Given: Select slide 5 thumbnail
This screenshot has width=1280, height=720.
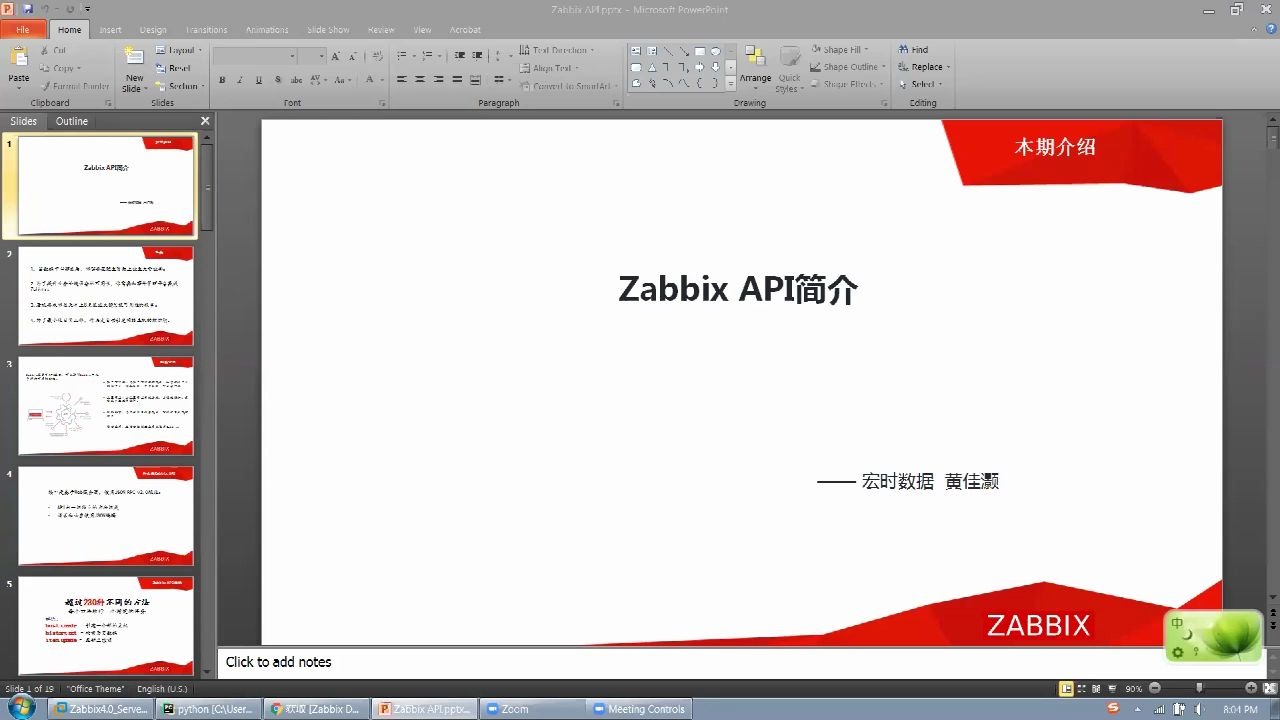Looking at the screenshot, I should (x=106, y=625).
